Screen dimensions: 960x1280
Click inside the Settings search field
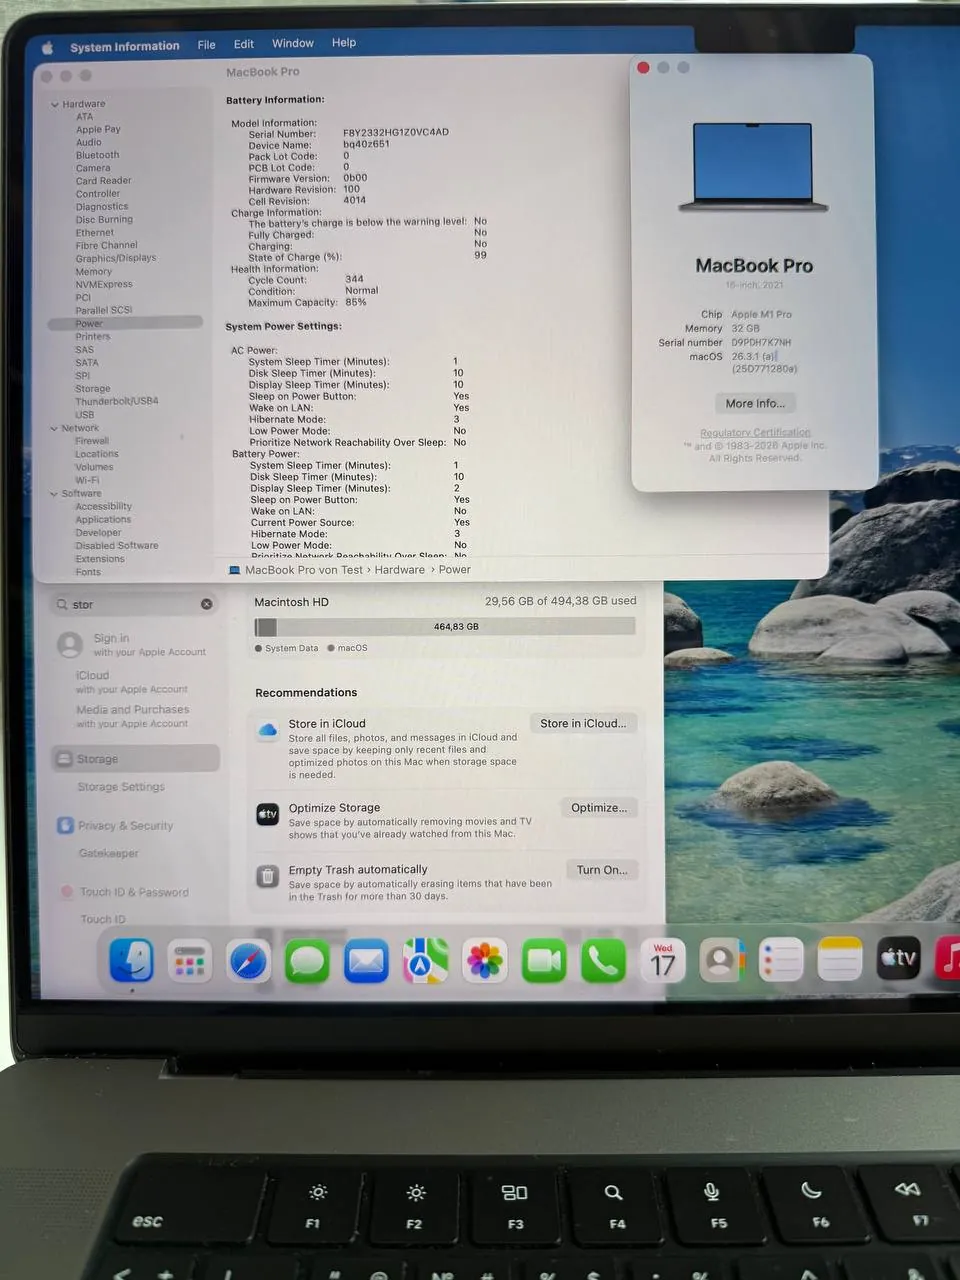click(x=132, y=604)
